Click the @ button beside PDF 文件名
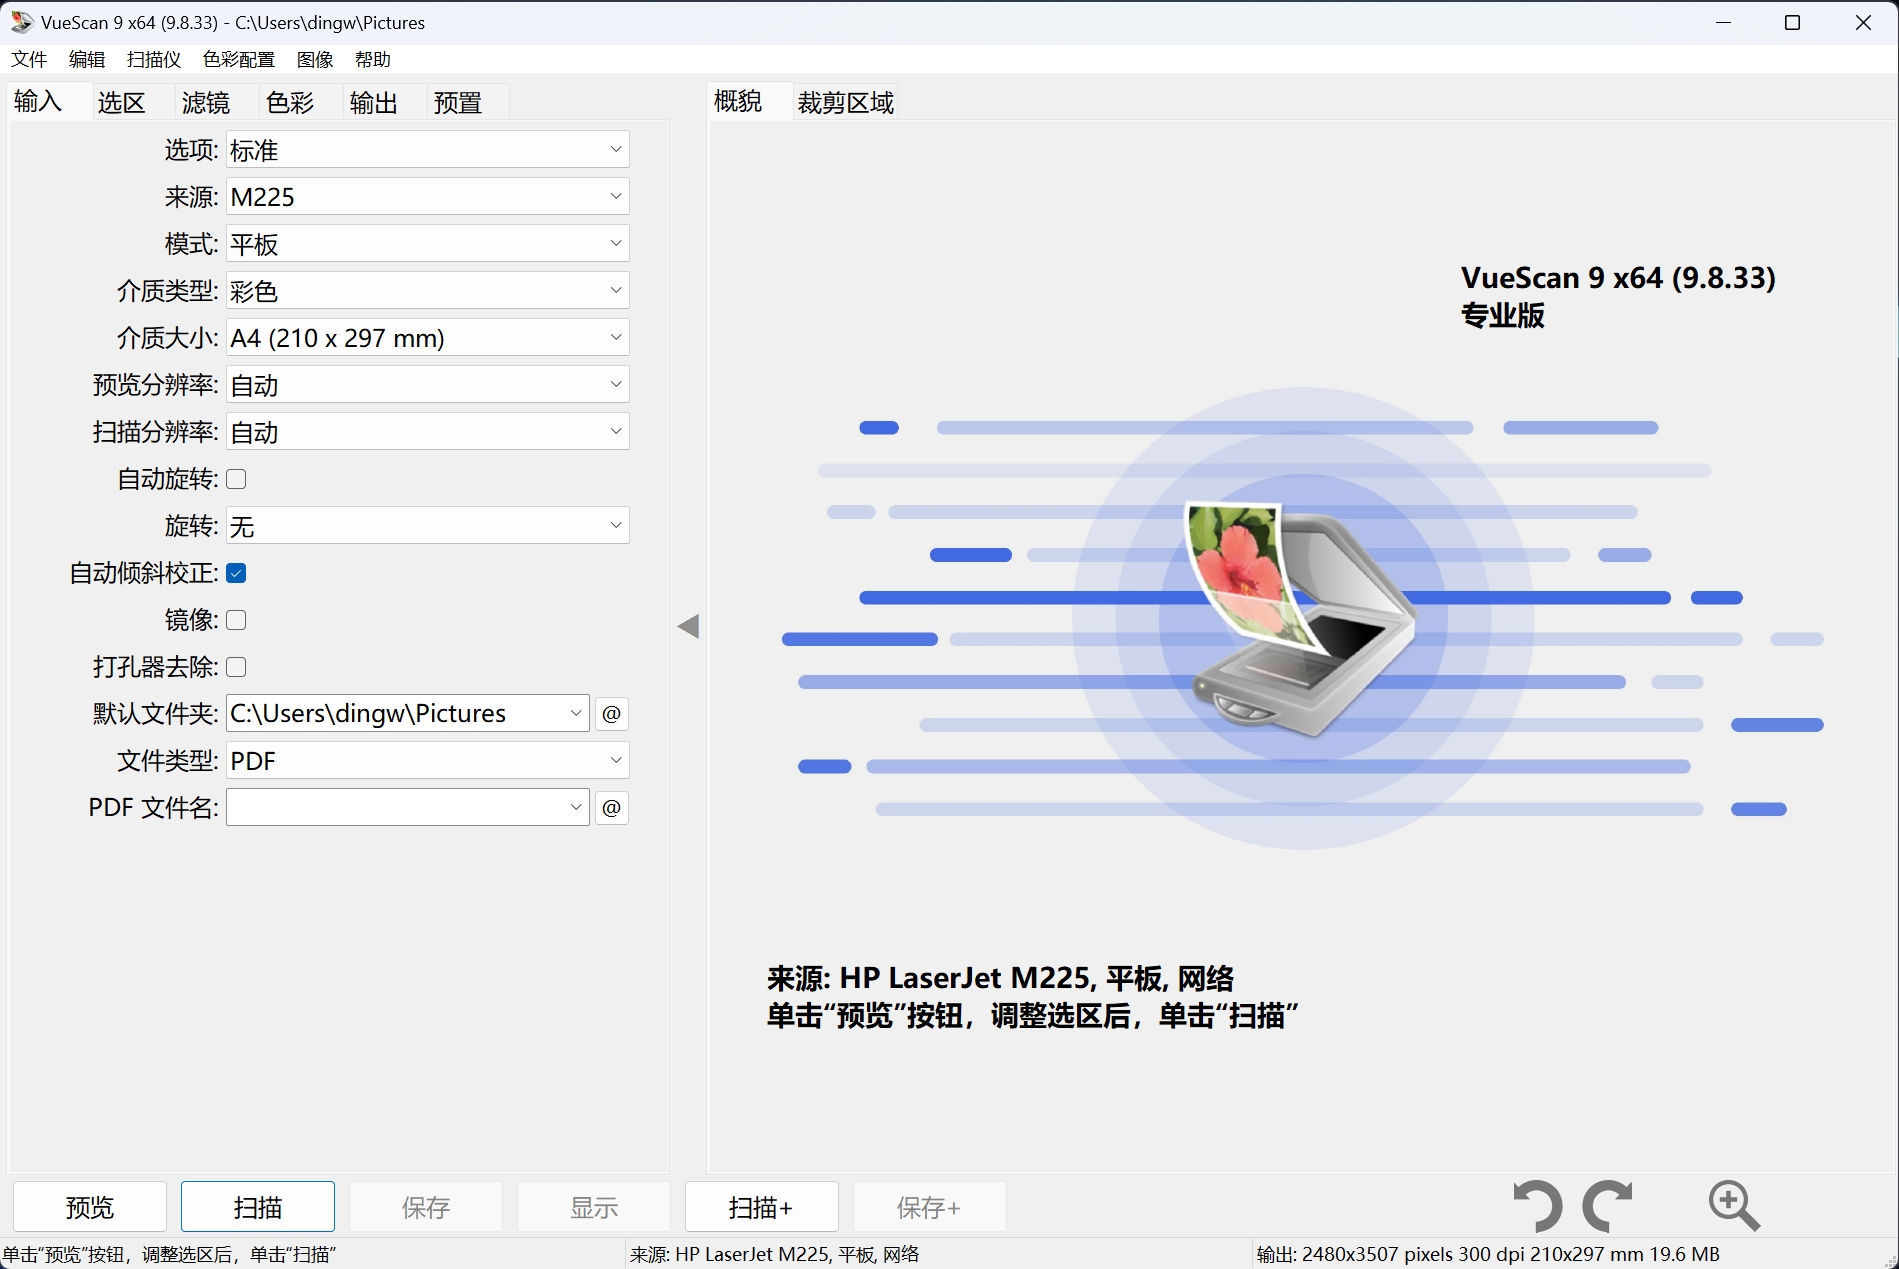The image size is (1899, 1269). click(x=612, y=808)
